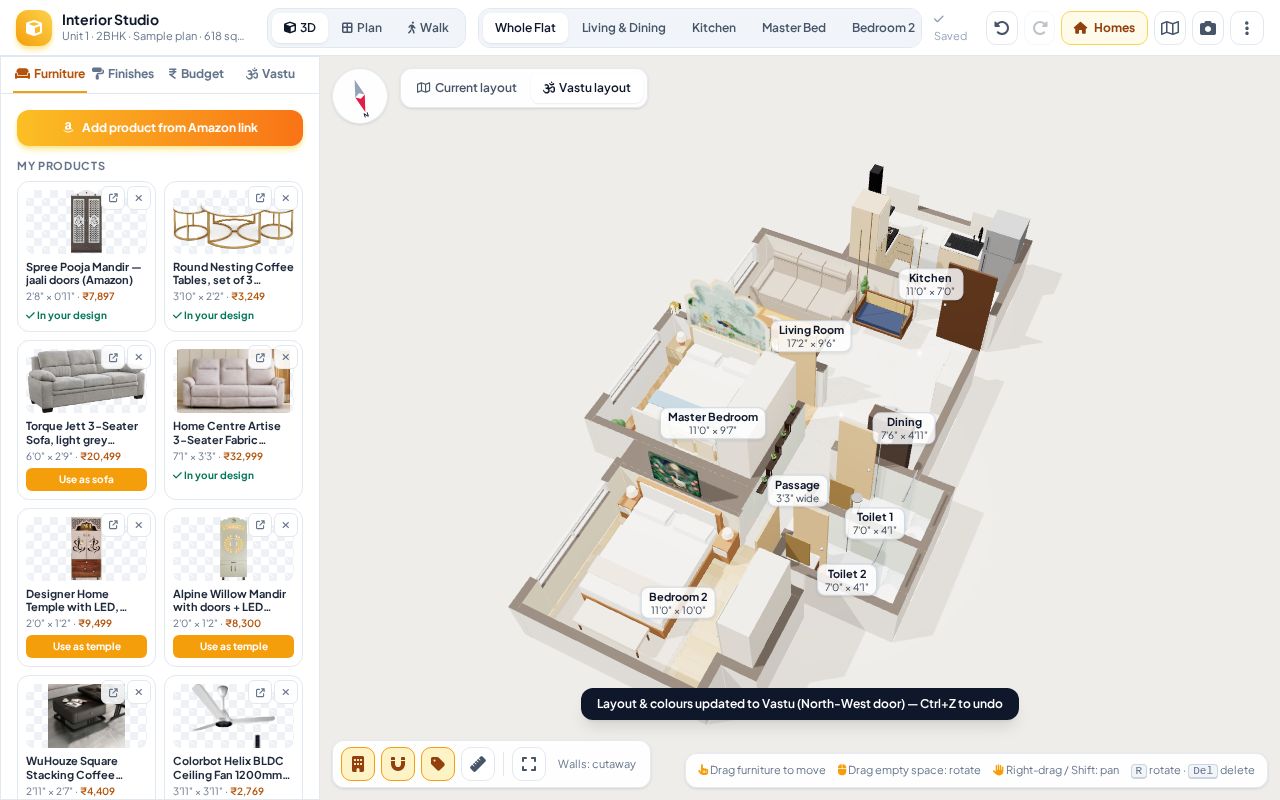1280x800 pixels.
Task: Select 3D view mode
Action: [300, 28]
